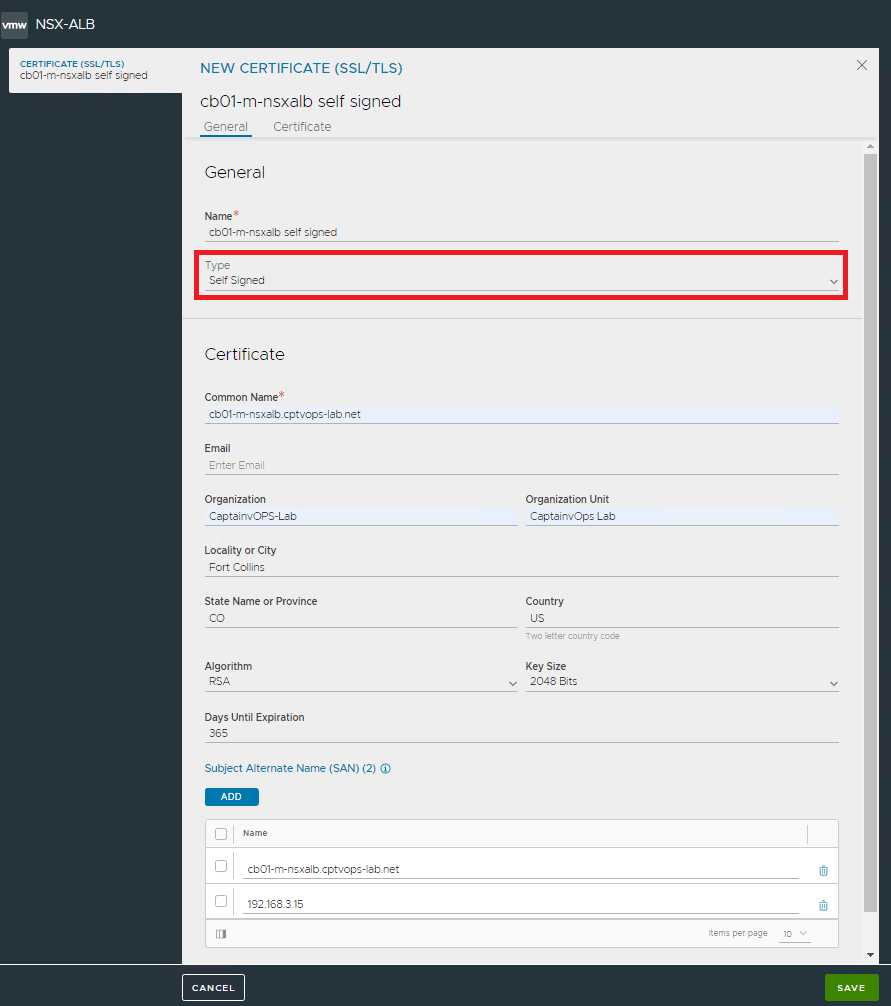Viewport: 891px width, 1006px height.
Task: Open the Key Size 2048 Bits dropdown
Action: [681, 682]
